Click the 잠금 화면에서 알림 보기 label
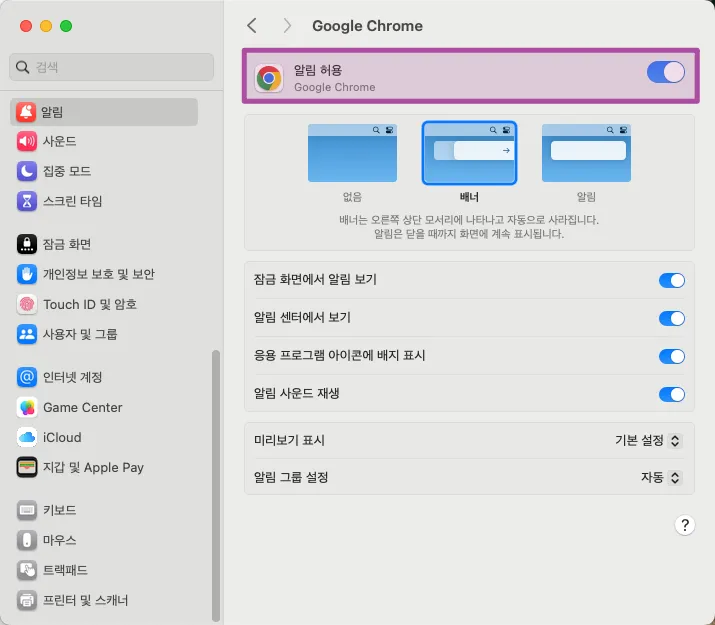 click(x=316, y=279)
